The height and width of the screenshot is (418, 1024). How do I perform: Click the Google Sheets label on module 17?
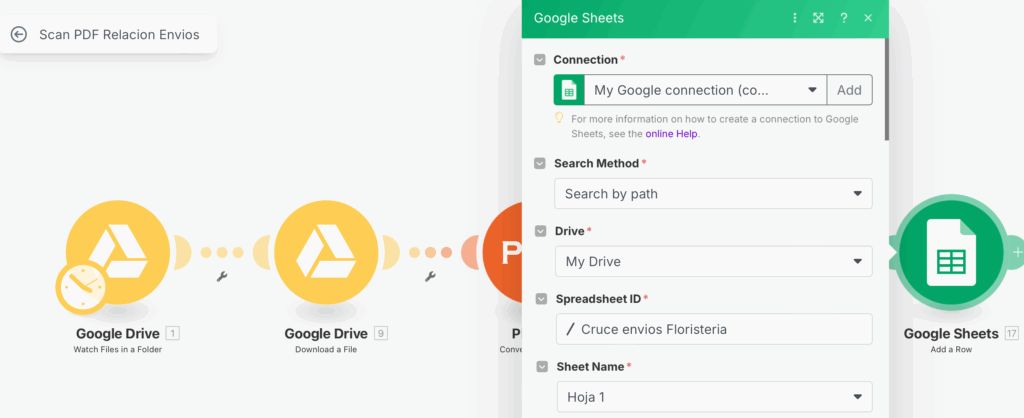[x=951, y=334]
